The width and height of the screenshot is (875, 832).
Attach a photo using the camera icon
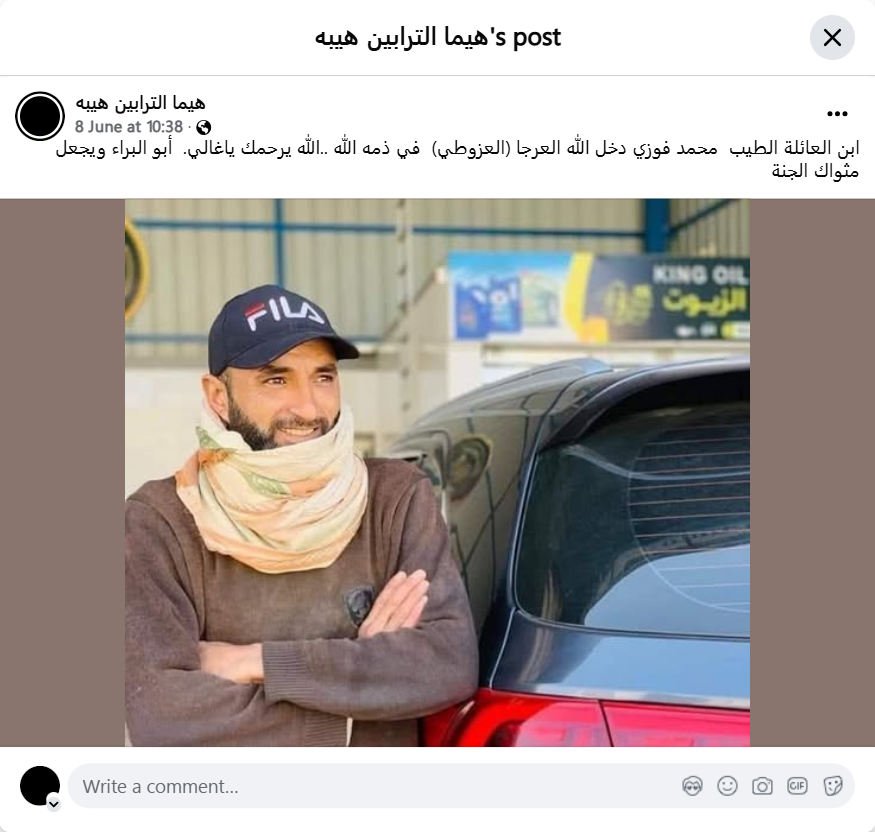tap(762, 786)
